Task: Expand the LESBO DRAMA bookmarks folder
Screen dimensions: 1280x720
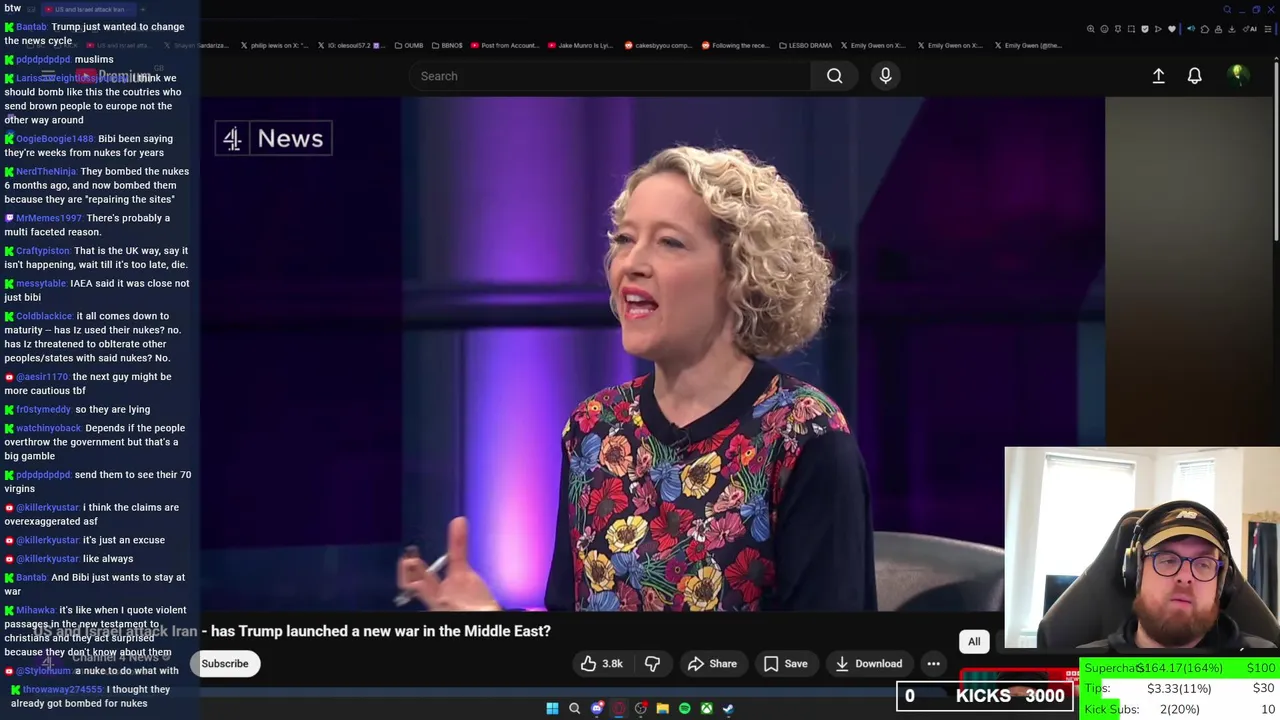Action: [x=805, y=45]
